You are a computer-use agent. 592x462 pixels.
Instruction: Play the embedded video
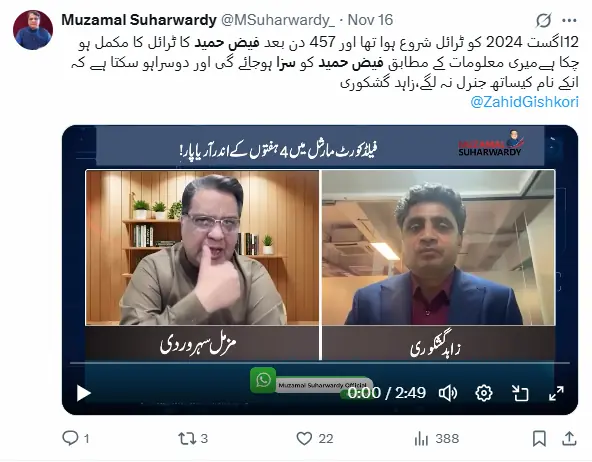pos(83,393)
